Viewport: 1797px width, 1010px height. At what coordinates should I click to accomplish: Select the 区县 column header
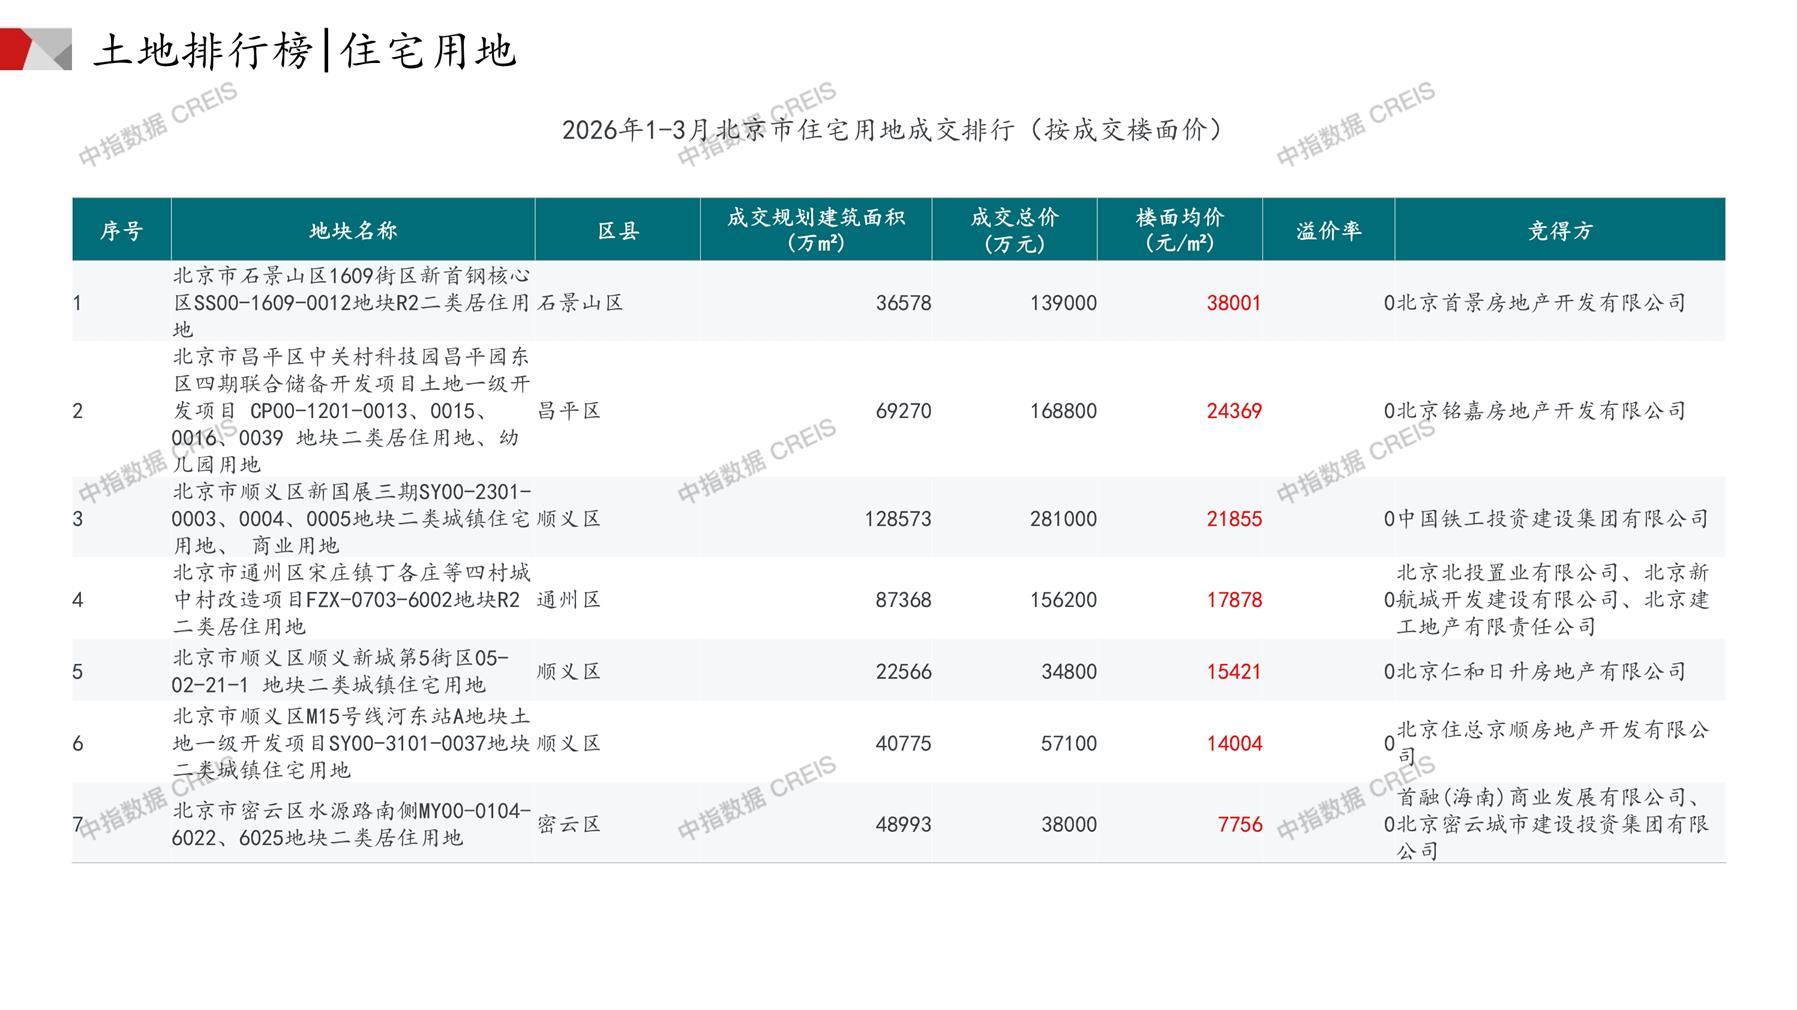[x=618, y=231]
